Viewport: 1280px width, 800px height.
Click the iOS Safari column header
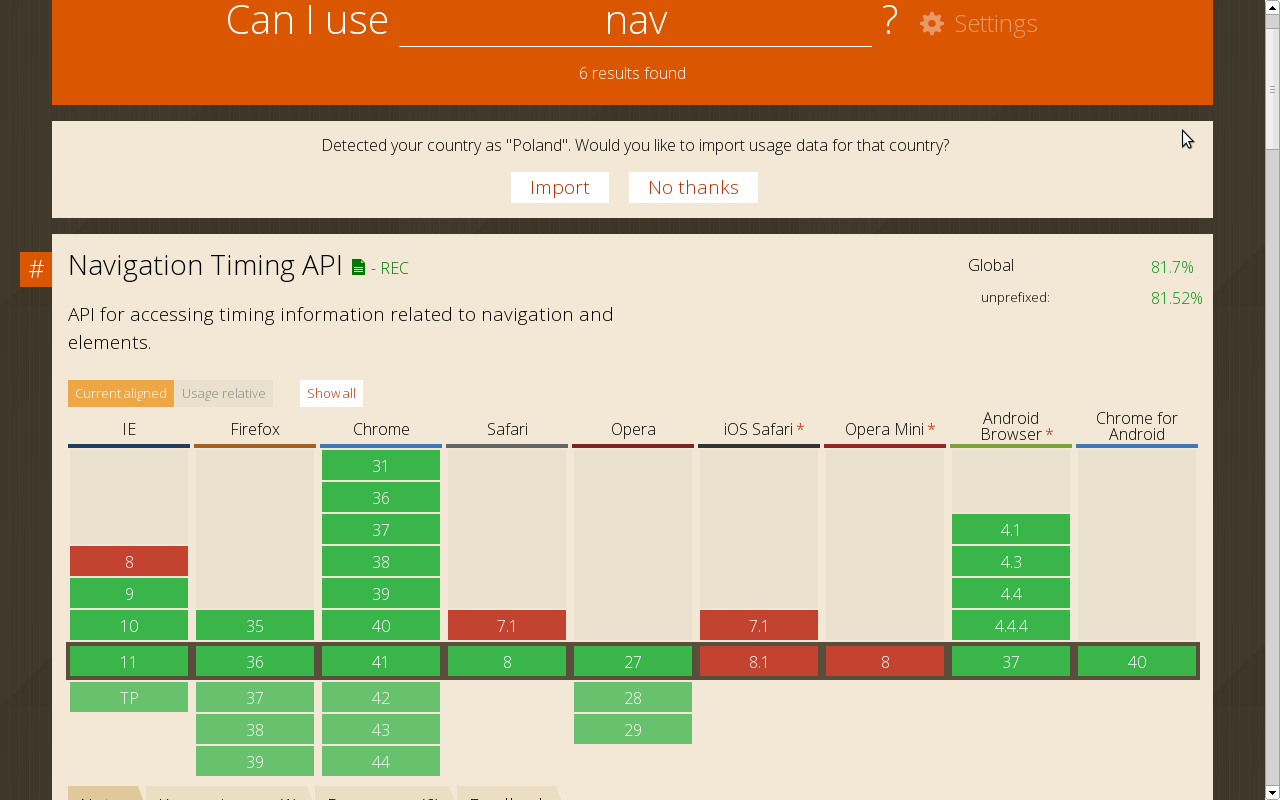[x=759, y=429]
